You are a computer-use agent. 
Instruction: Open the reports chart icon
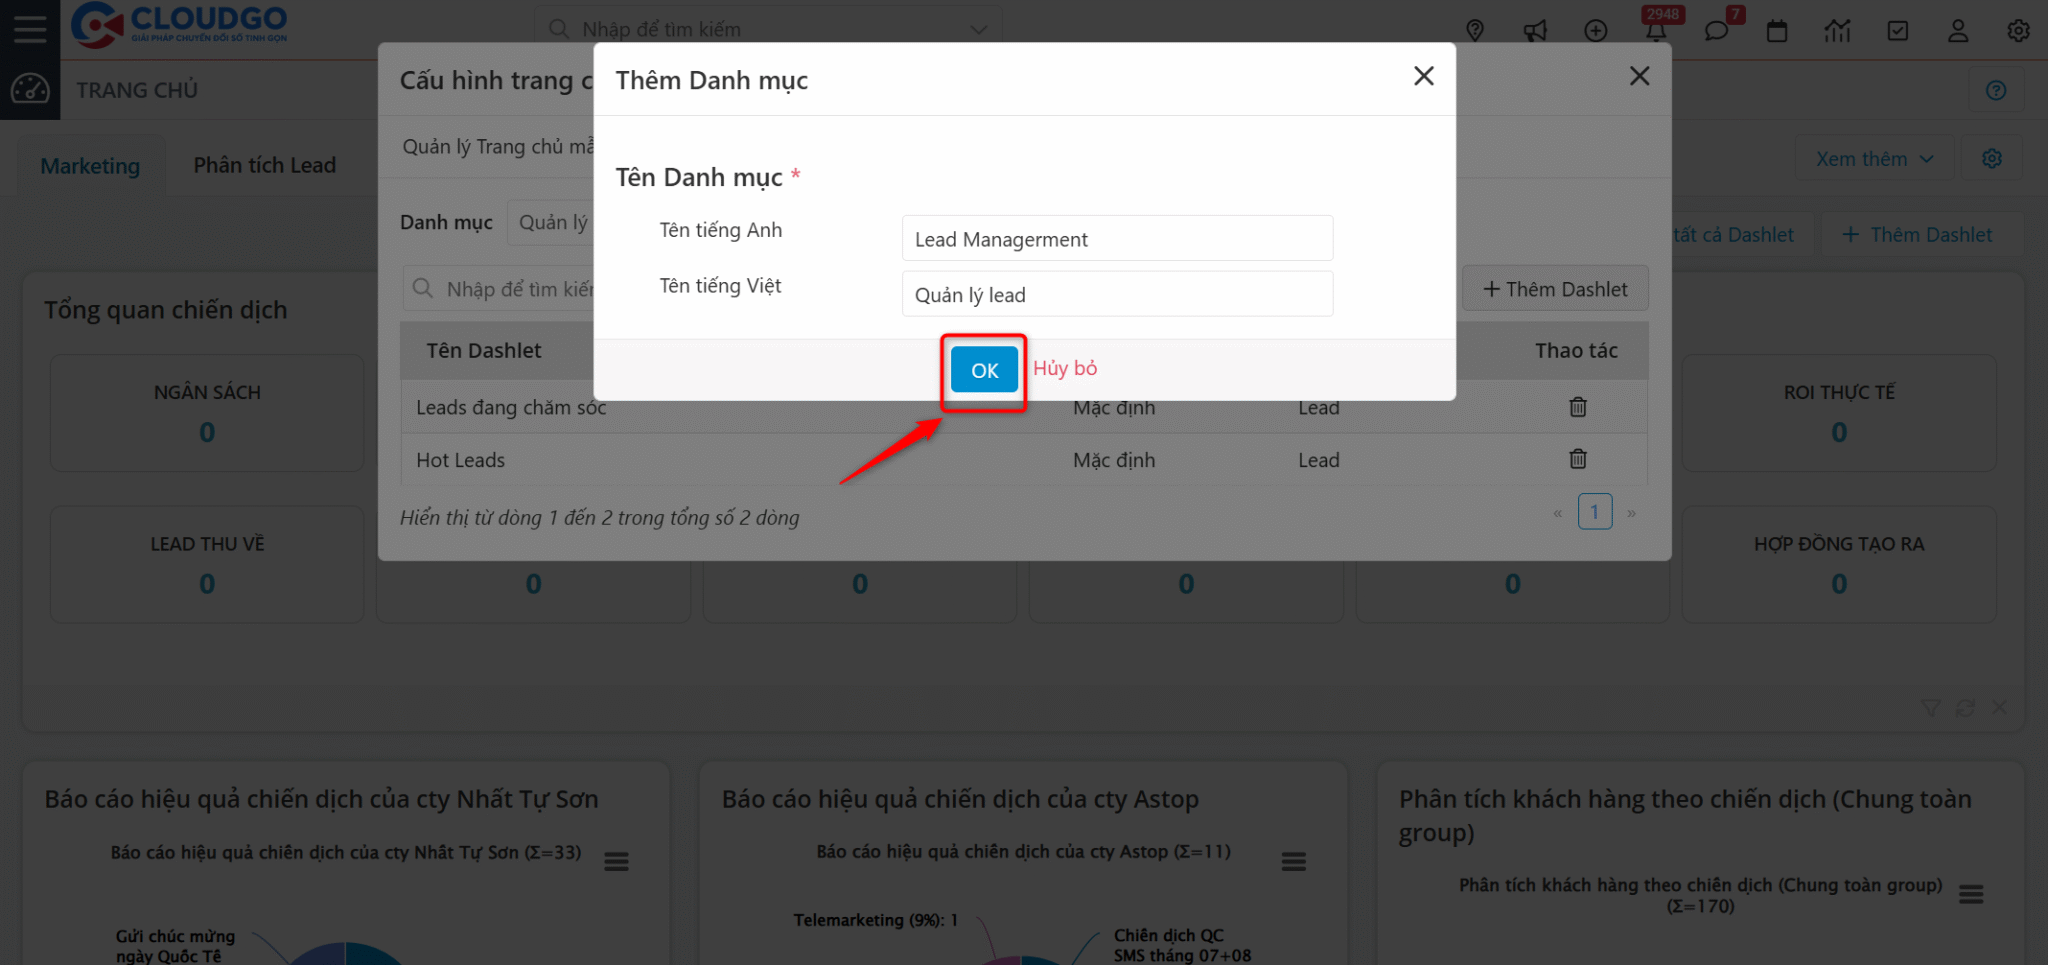point(1837,31)
